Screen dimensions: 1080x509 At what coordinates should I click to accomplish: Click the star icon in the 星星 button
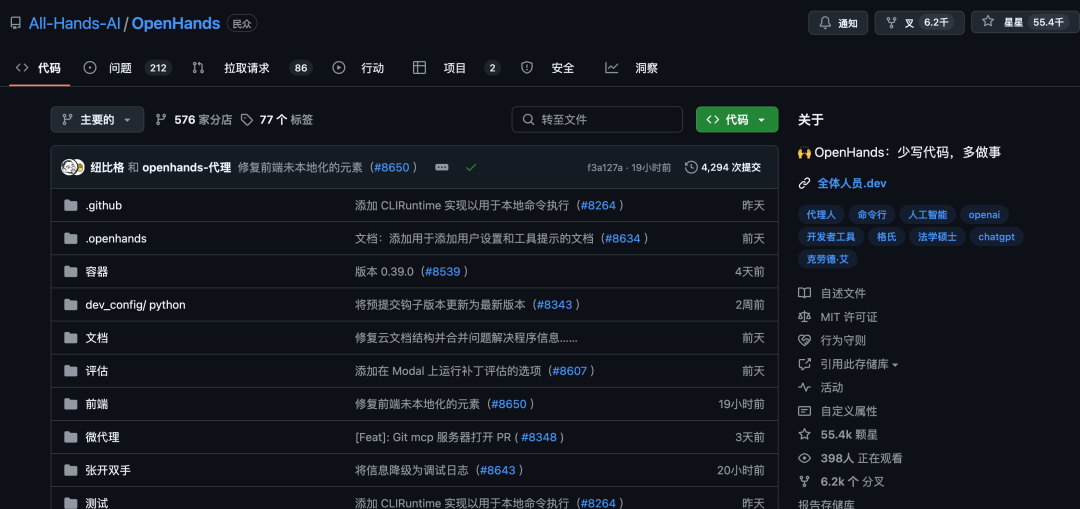(988, 22)
